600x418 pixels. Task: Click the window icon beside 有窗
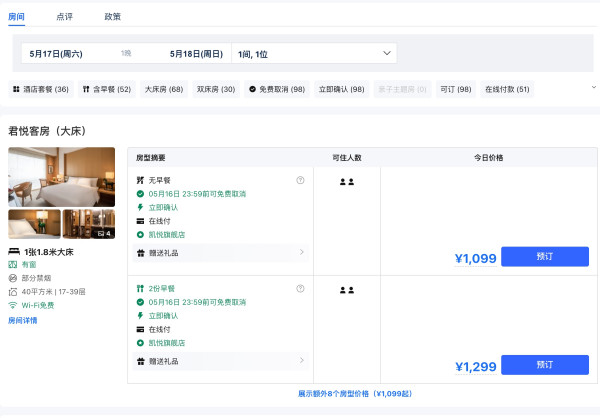(x=13, y=265)
